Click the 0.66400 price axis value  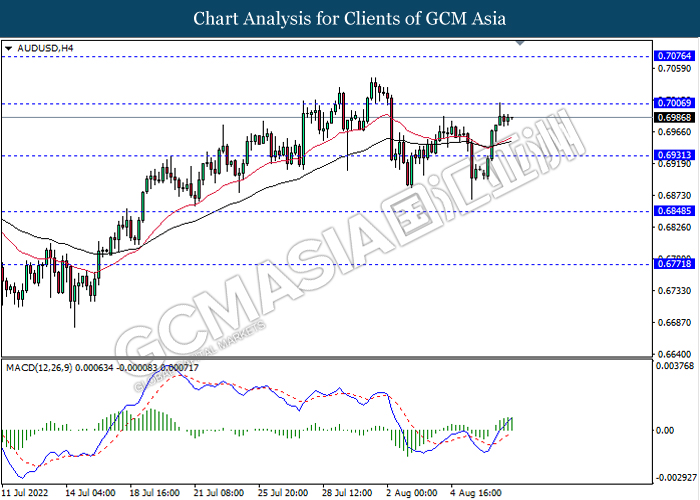[x=675, y=354]
